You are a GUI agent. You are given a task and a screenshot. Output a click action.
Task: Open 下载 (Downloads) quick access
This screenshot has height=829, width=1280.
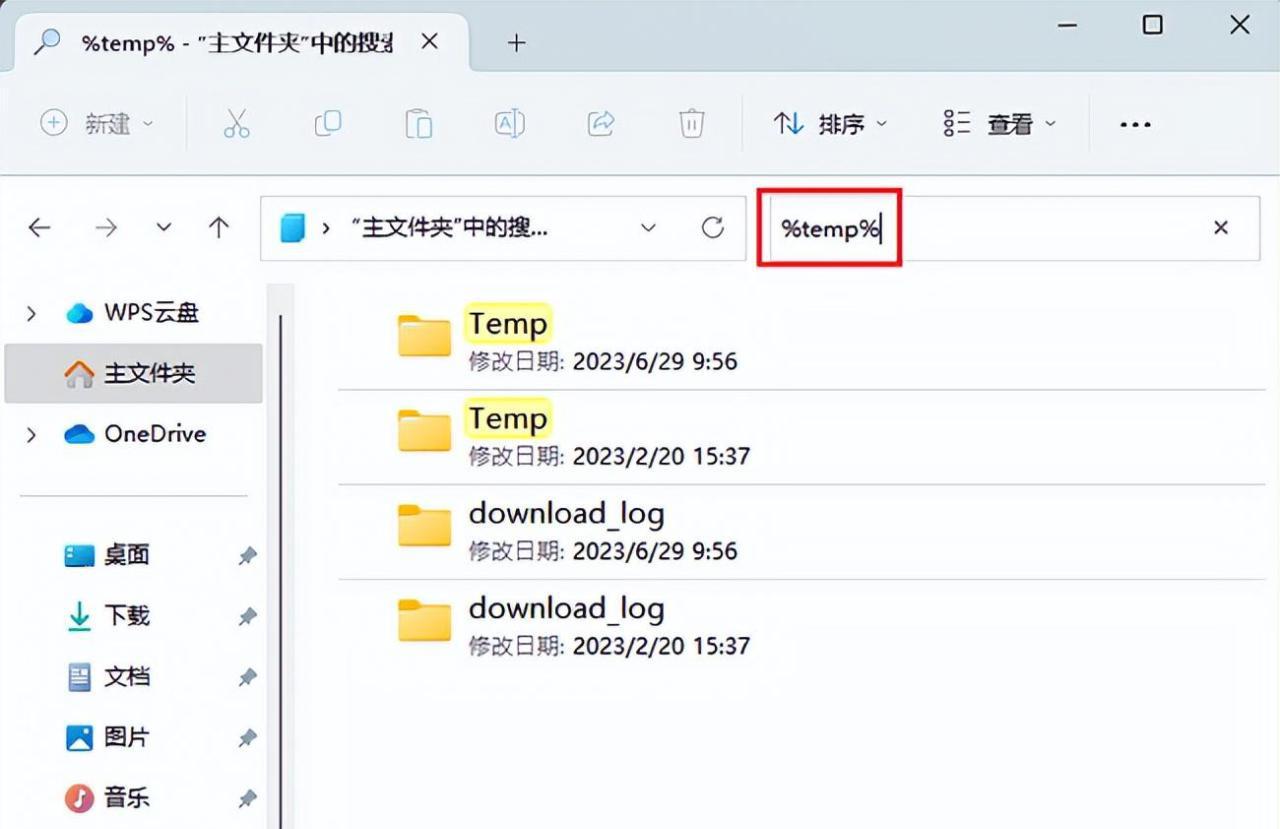coord(107,616)
